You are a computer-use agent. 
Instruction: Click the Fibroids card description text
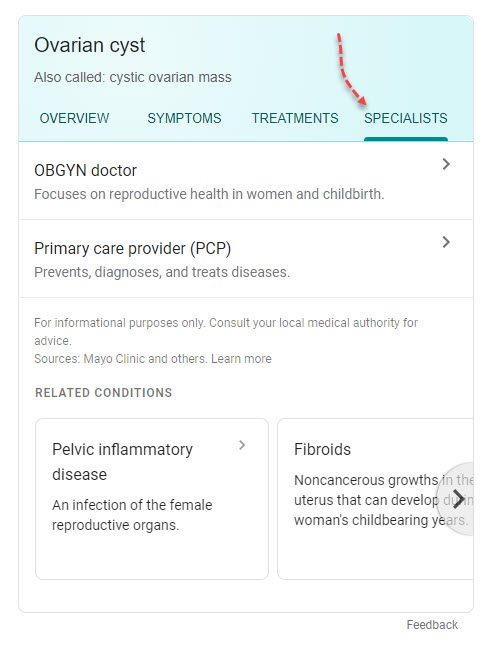tap(383, 500)
